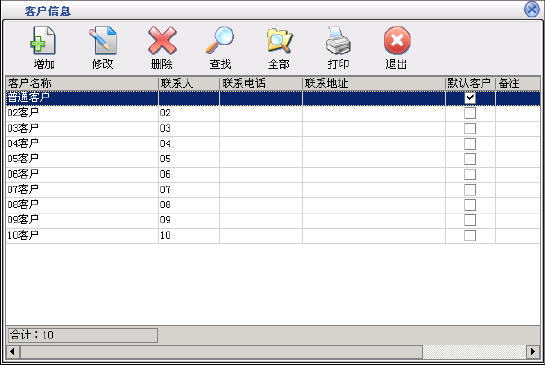Click the 联系电话 column header

tap(261, 83)
